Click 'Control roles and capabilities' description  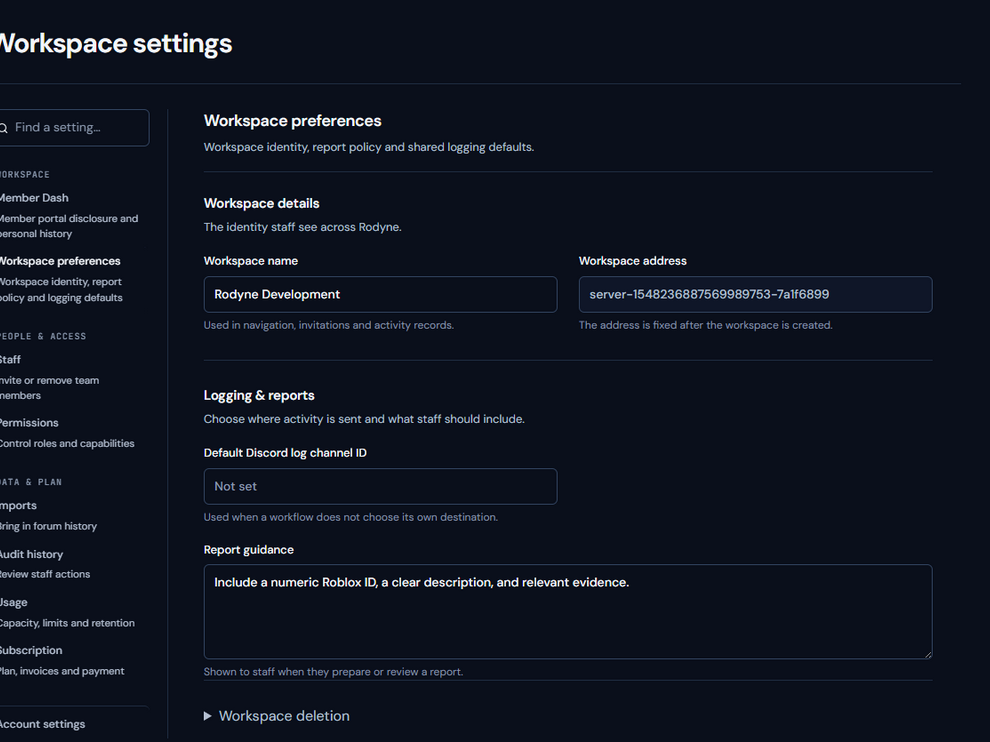coord(67,443)
